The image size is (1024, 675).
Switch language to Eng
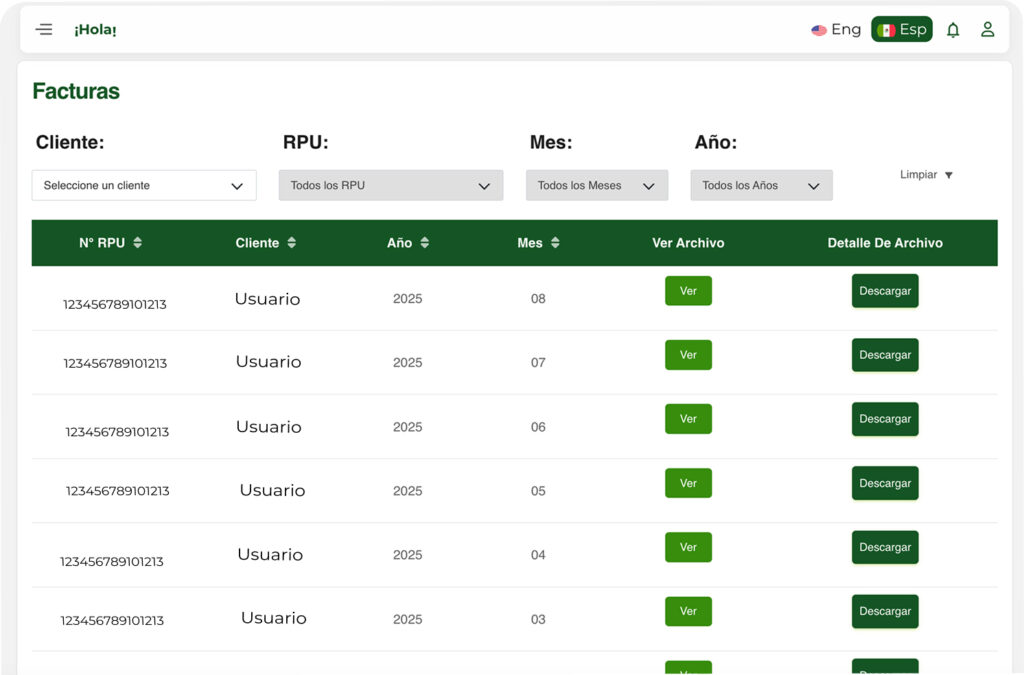point(836,30)
